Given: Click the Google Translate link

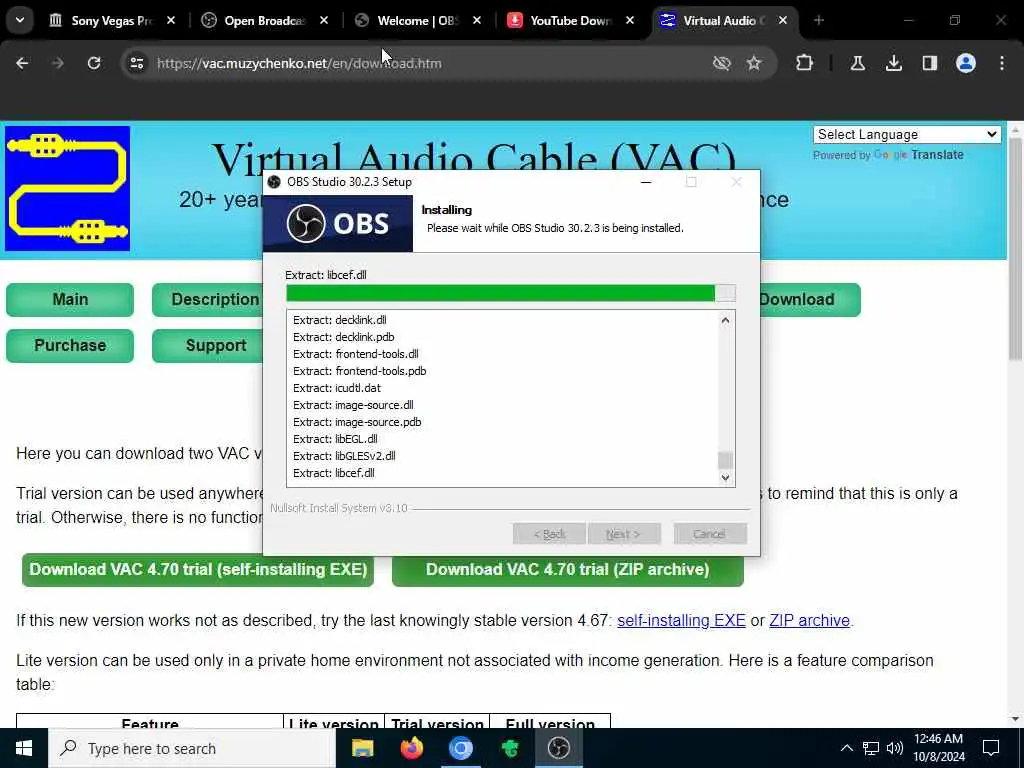Looking at the screenshot, I should tap(918, 155).
